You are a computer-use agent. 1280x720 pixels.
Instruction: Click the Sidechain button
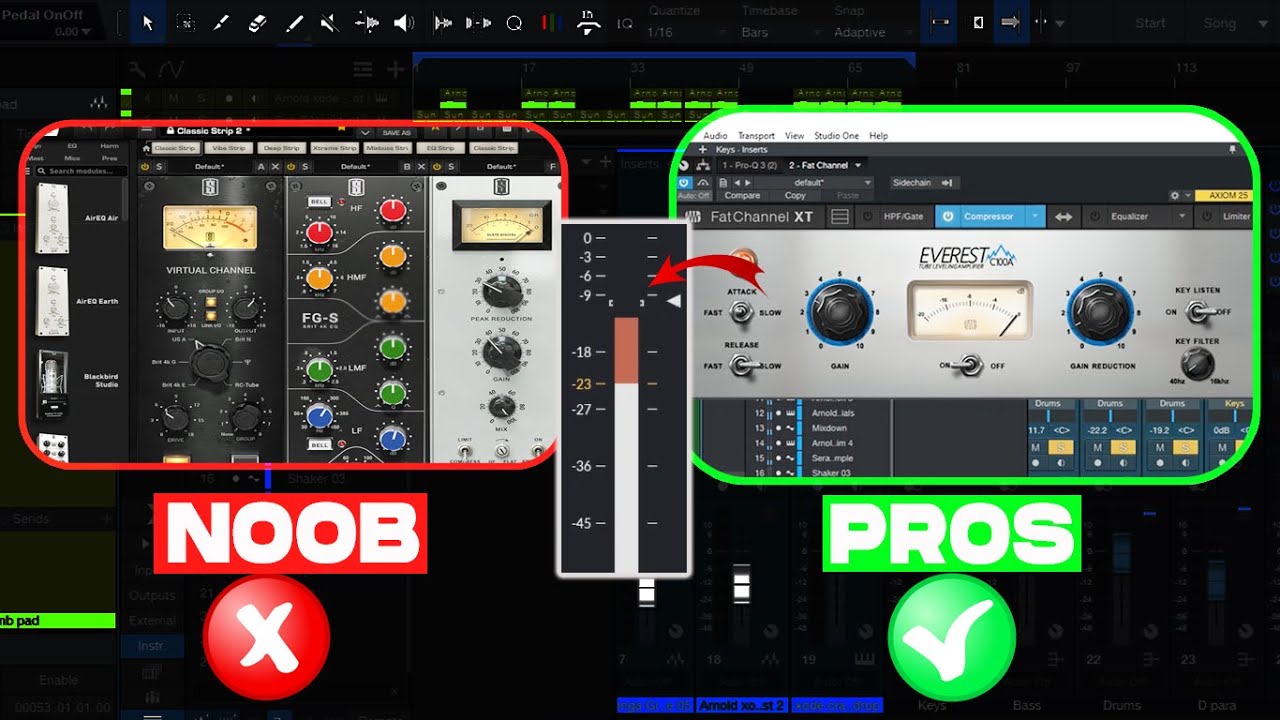[925, 183]
